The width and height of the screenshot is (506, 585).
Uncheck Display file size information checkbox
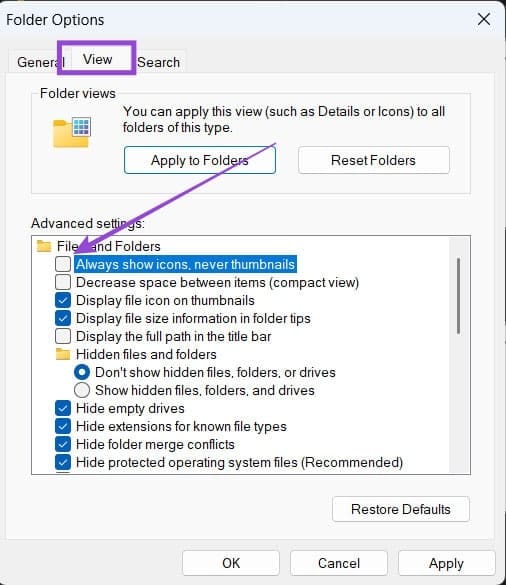click(63, 318)
